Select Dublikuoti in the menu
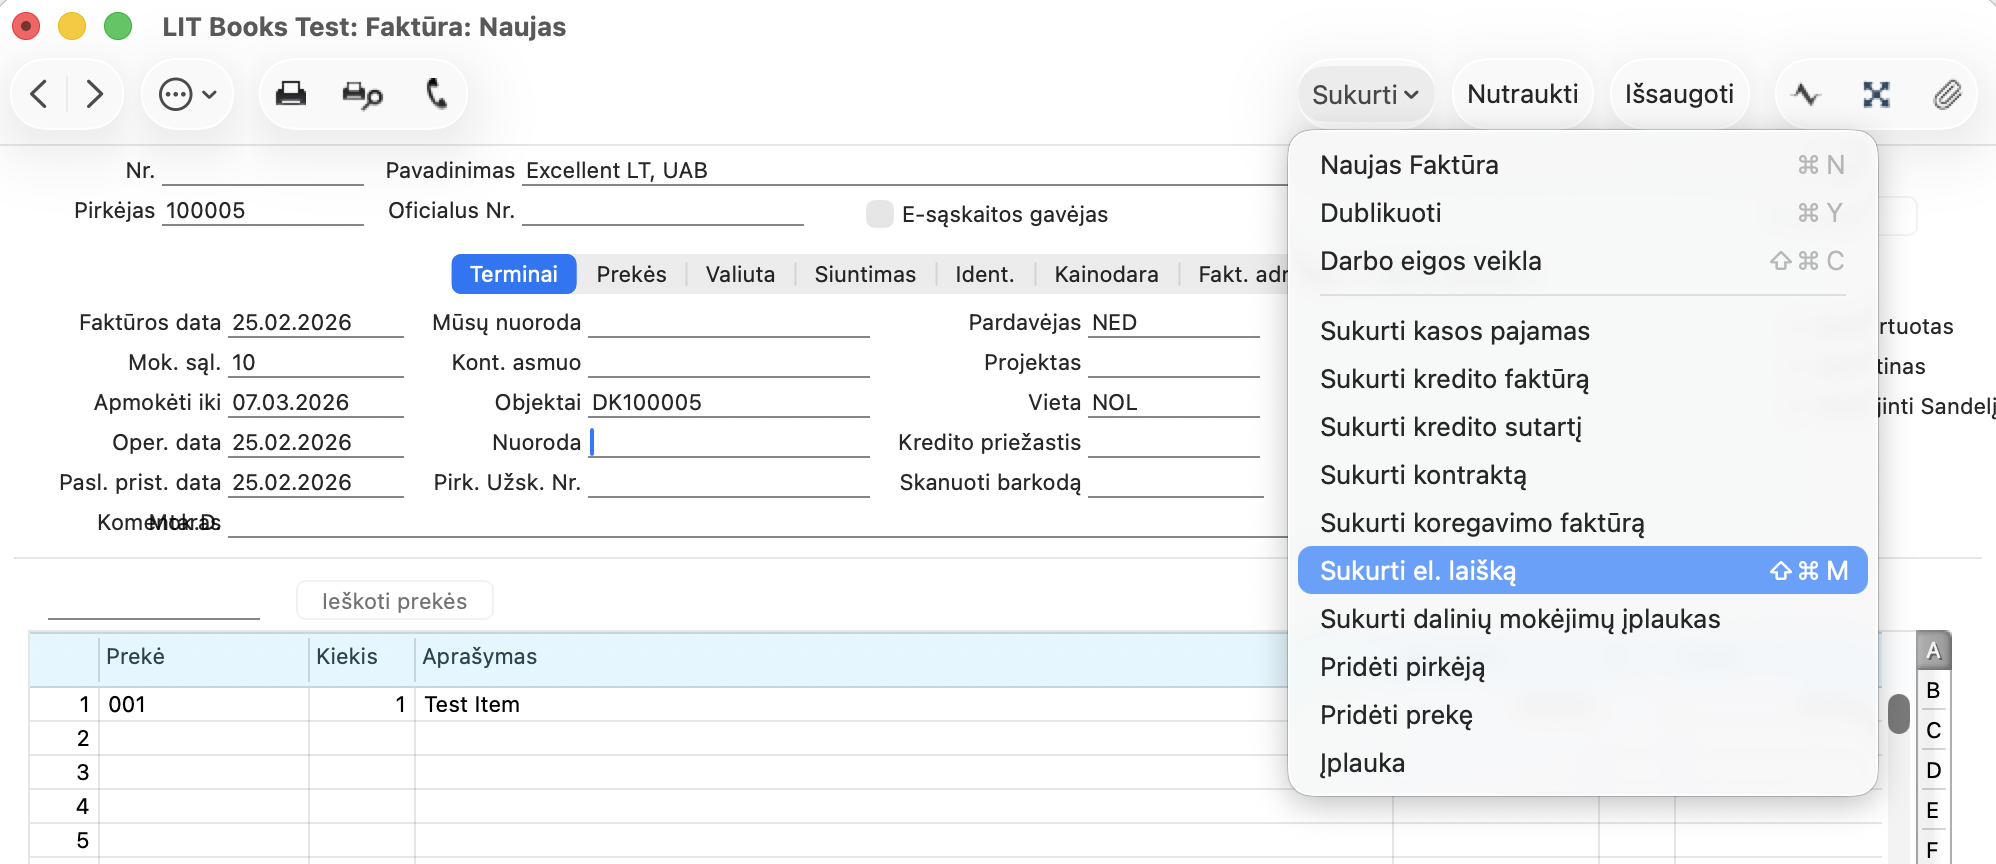The width and height of the screenshot is (1996, 864). (x=1380, y=213)
